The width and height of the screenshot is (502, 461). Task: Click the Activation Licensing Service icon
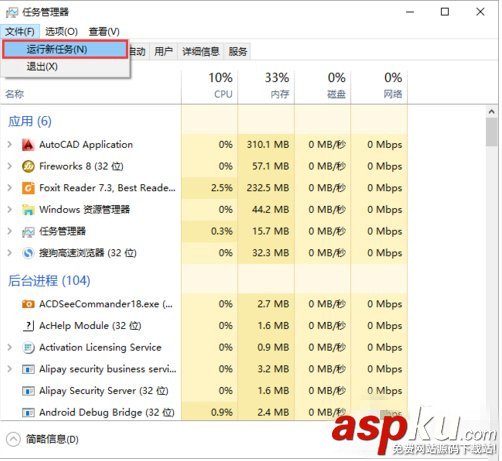(x=28, y=348)
